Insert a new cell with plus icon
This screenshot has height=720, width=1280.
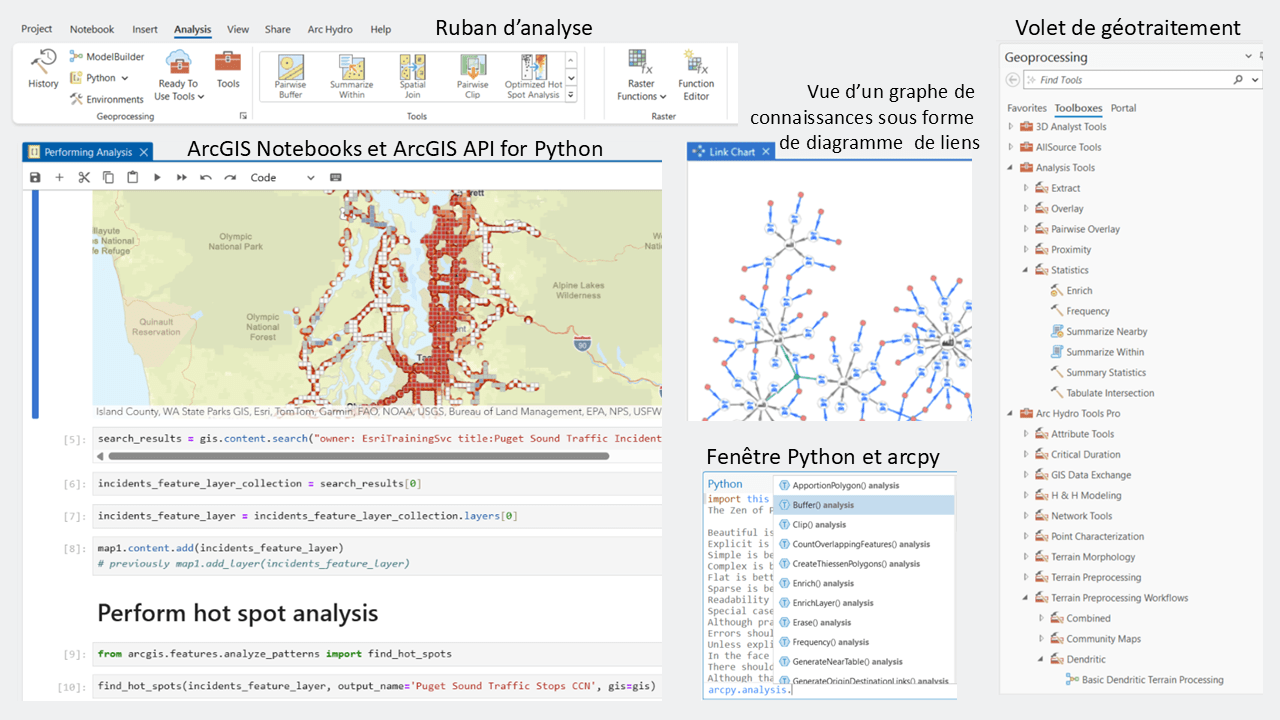coord(59,177)
